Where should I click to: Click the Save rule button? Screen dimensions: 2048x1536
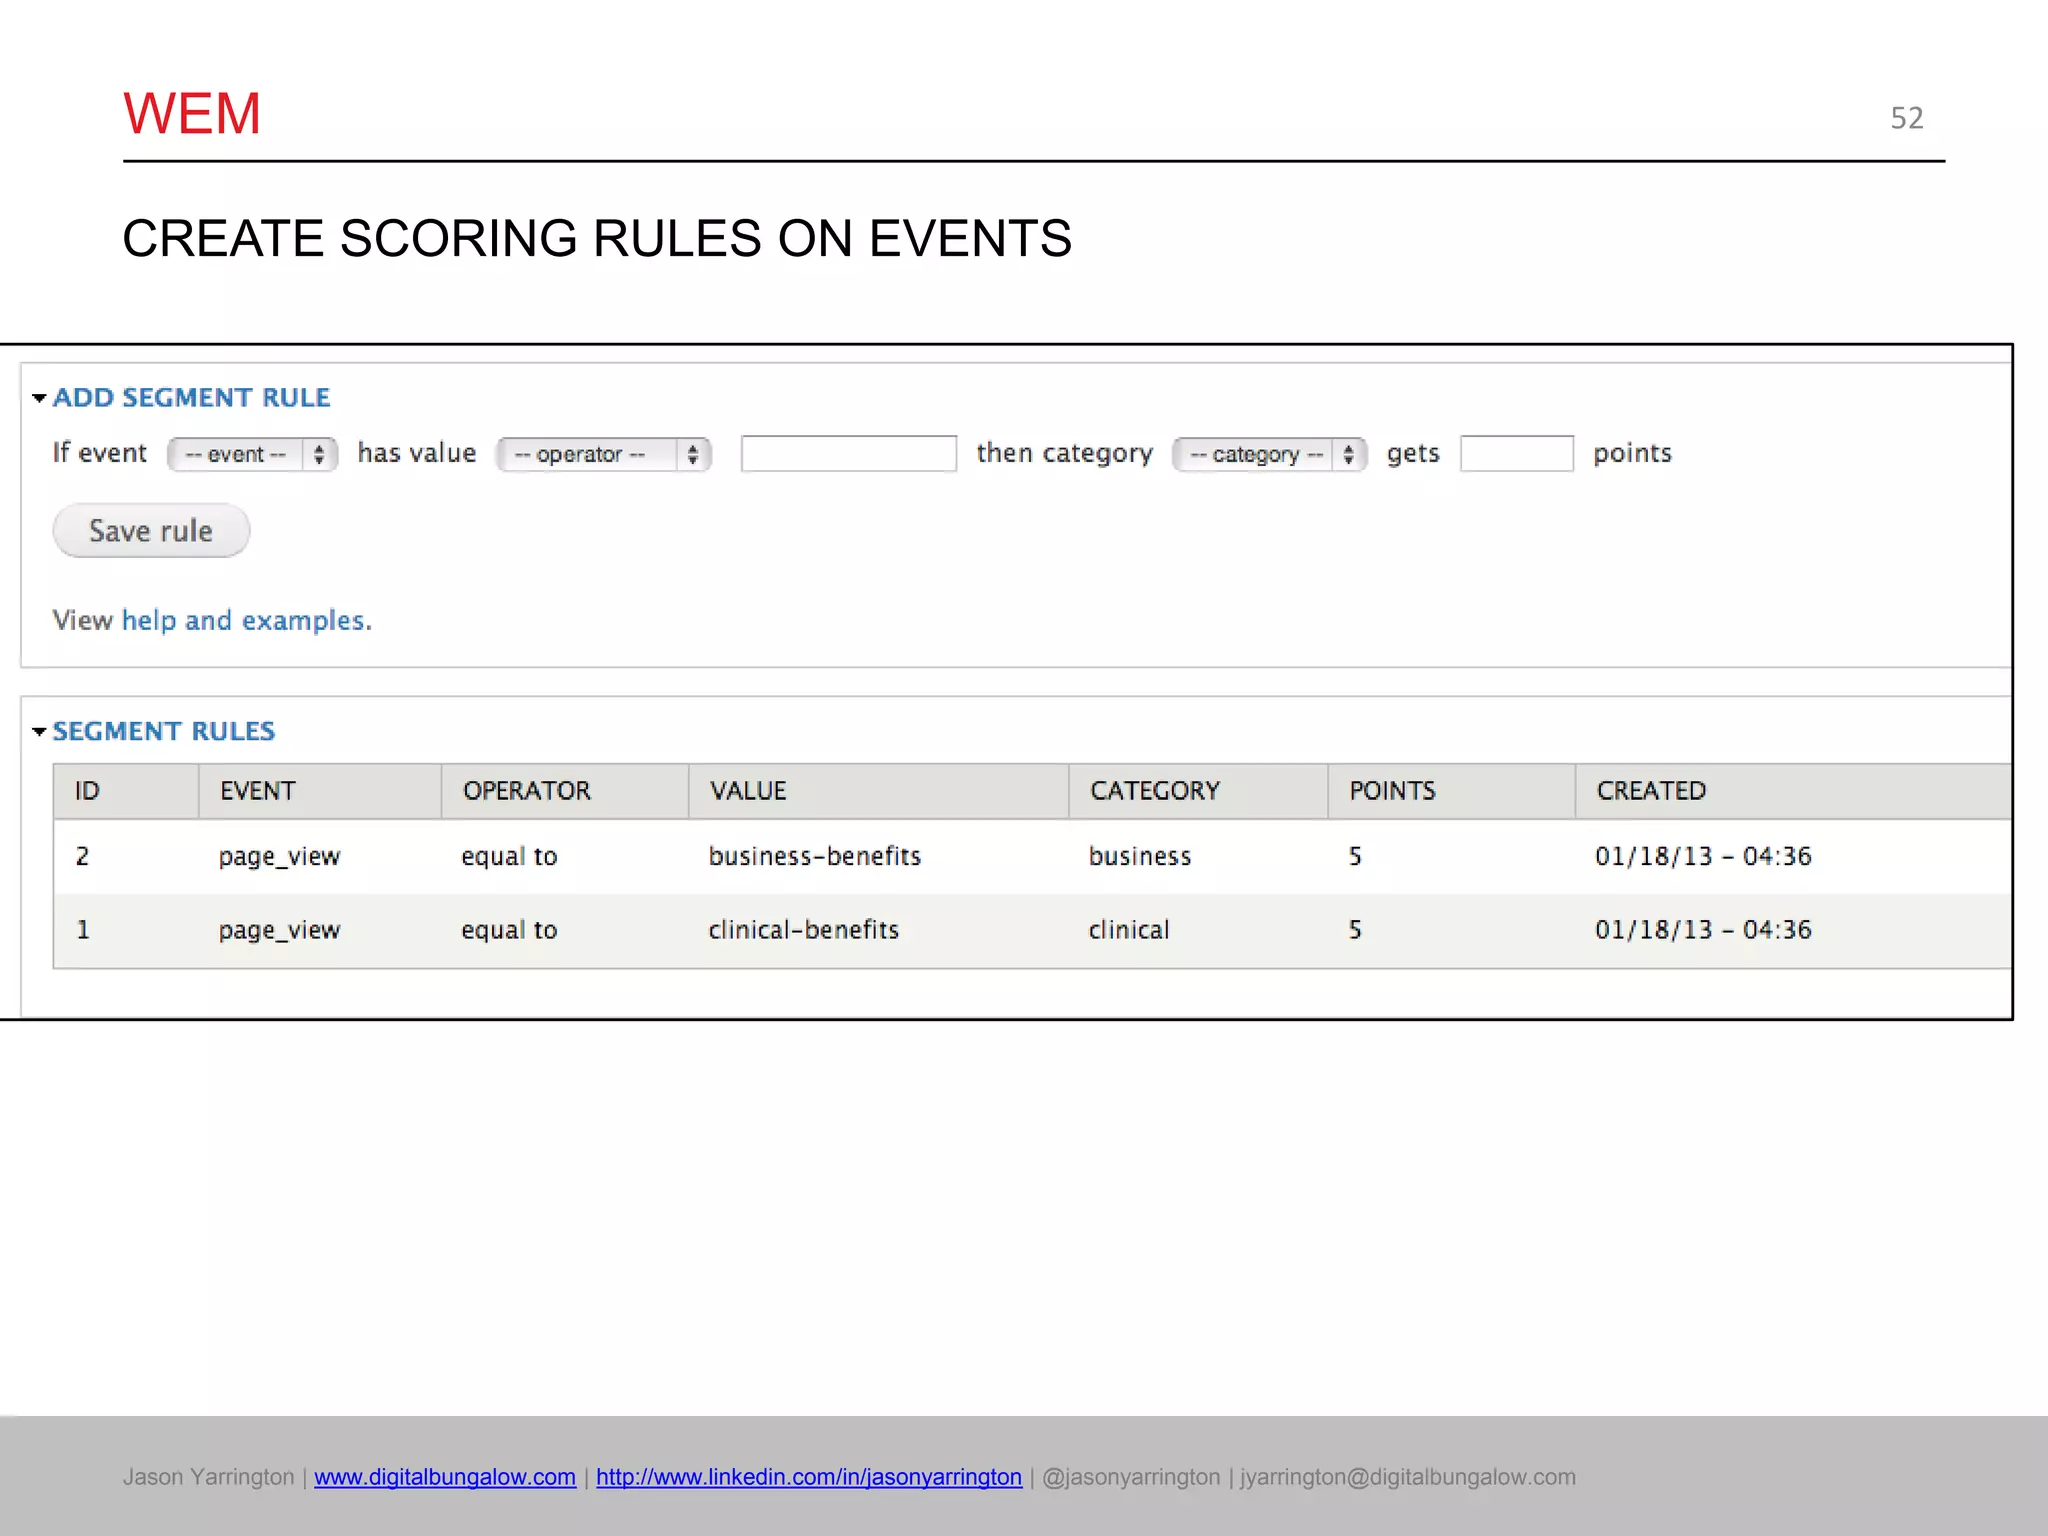coord(151,531)
